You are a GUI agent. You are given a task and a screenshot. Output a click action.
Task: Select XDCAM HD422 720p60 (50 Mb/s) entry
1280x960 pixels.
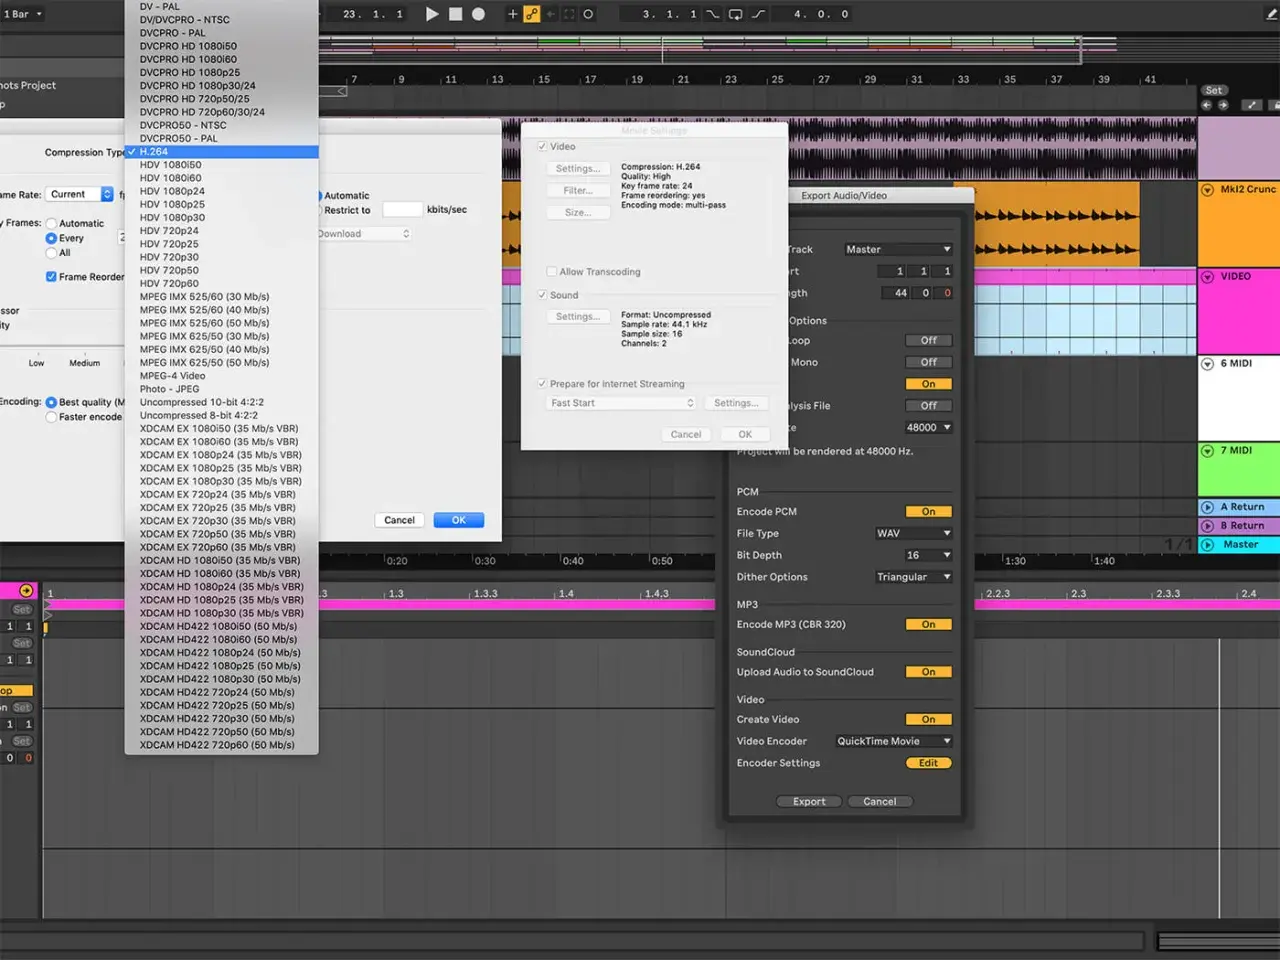(x=222, y=745)
